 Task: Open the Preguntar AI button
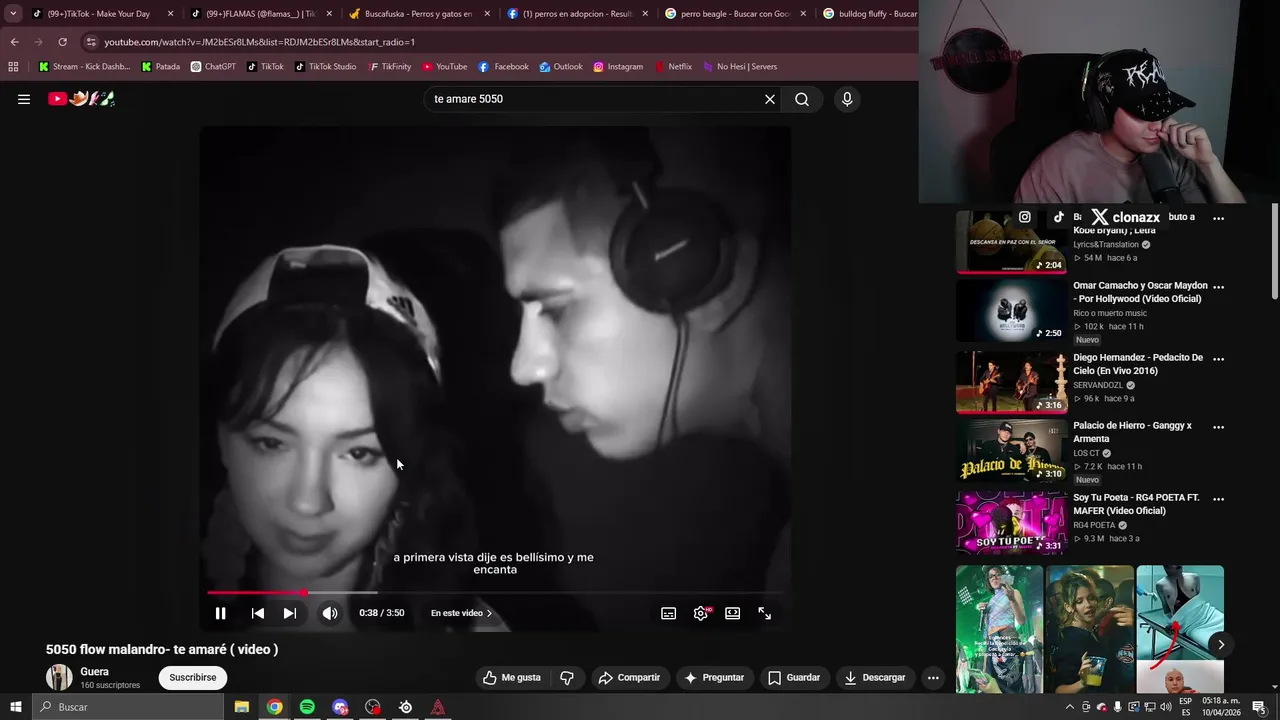[714, 677]
